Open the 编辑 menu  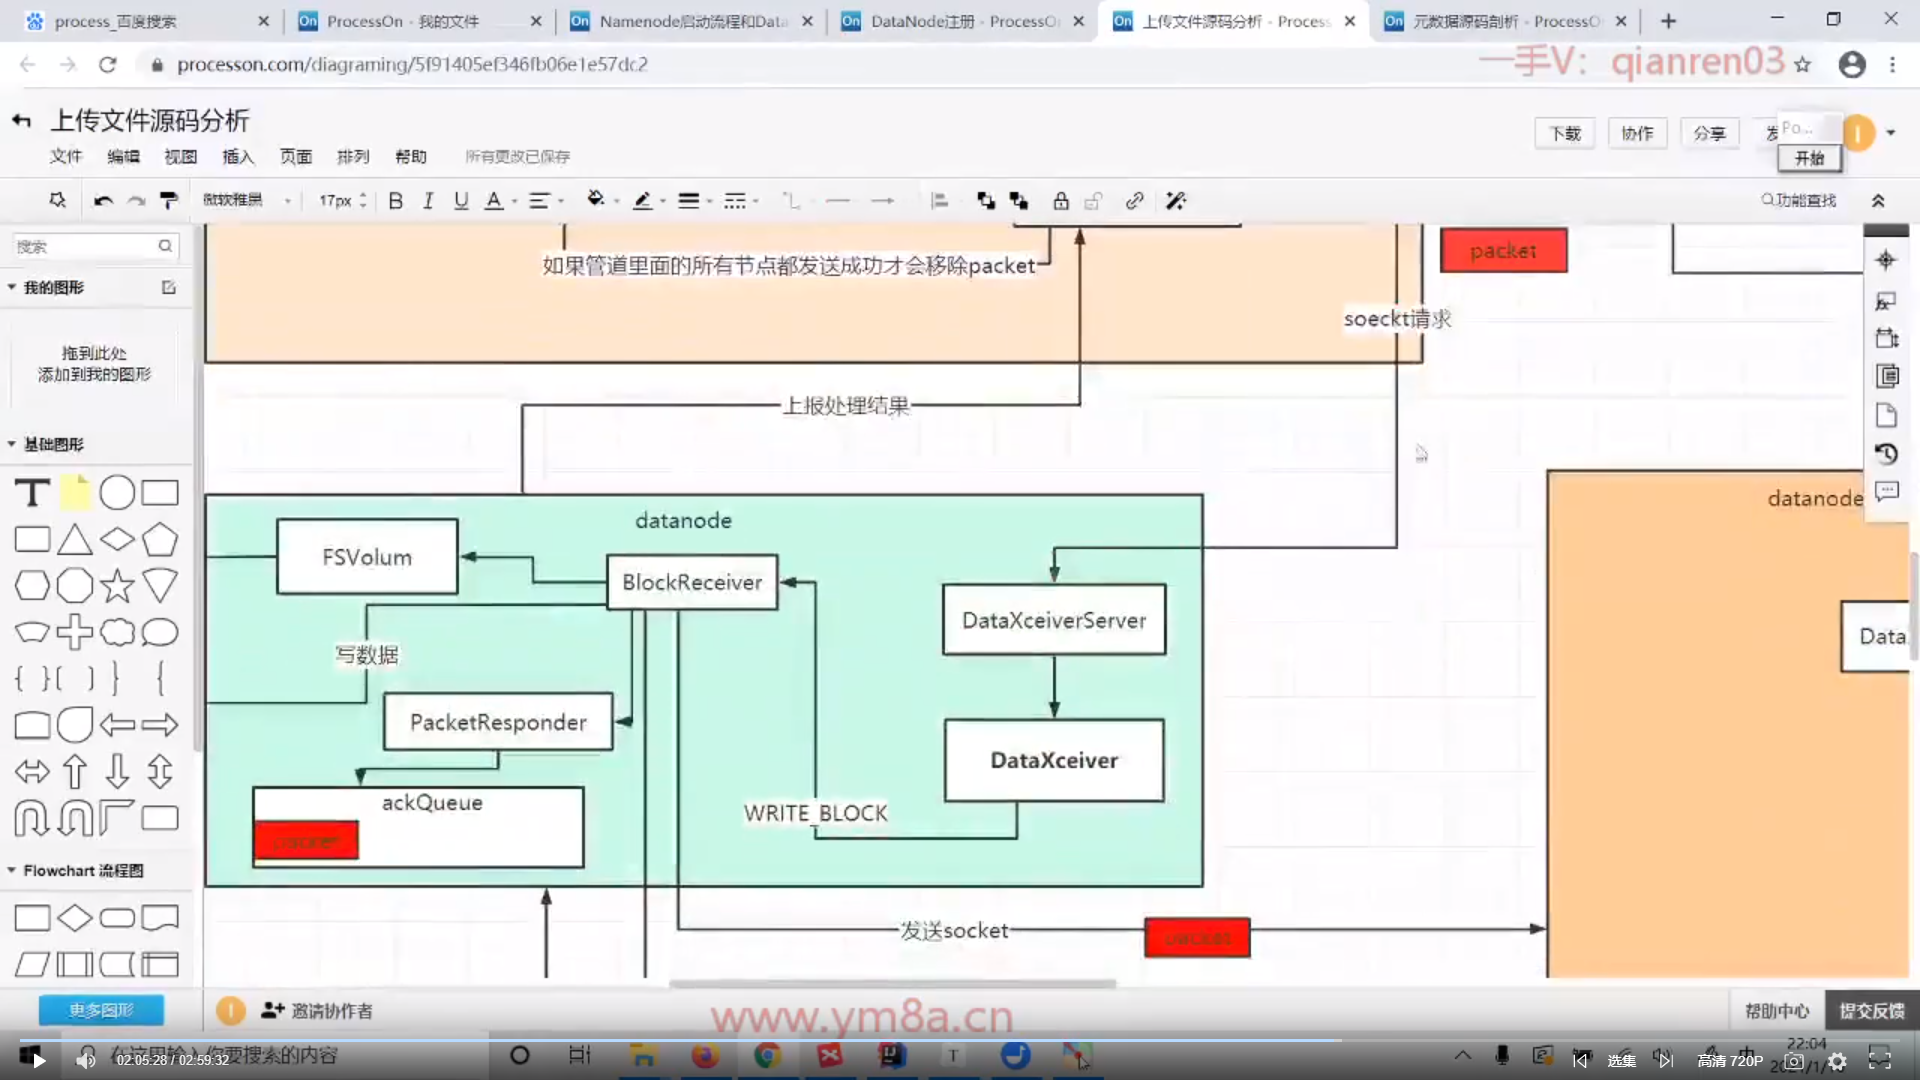pos(124,157)
